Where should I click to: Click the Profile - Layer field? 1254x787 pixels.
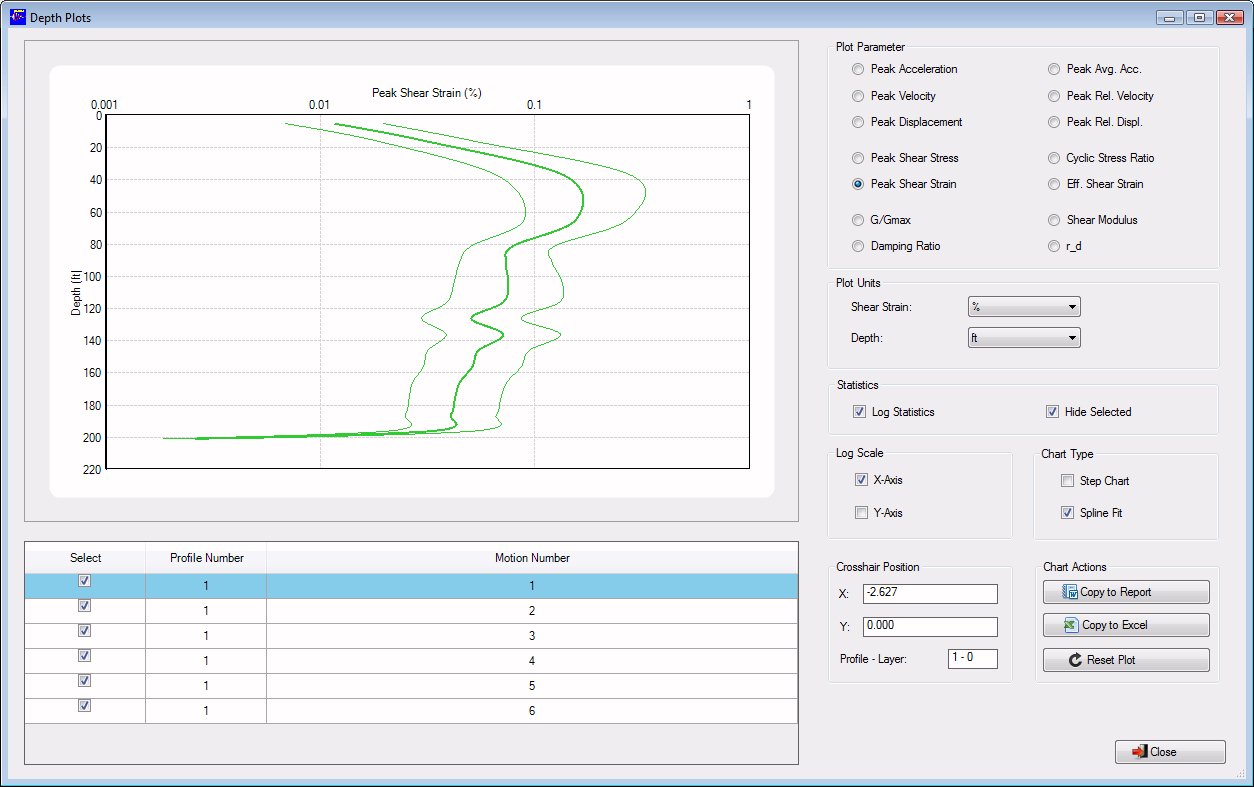(x=972, y=659)
